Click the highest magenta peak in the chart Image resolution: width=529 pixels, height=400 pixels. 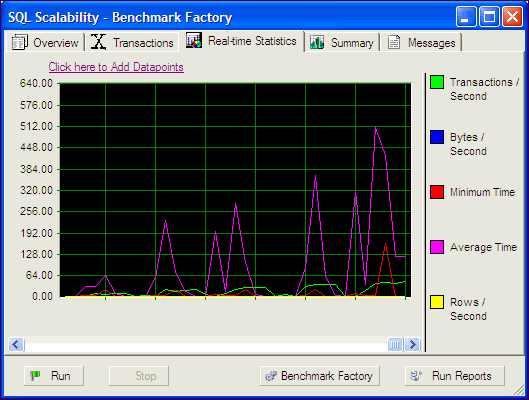[x=375, y=128]
